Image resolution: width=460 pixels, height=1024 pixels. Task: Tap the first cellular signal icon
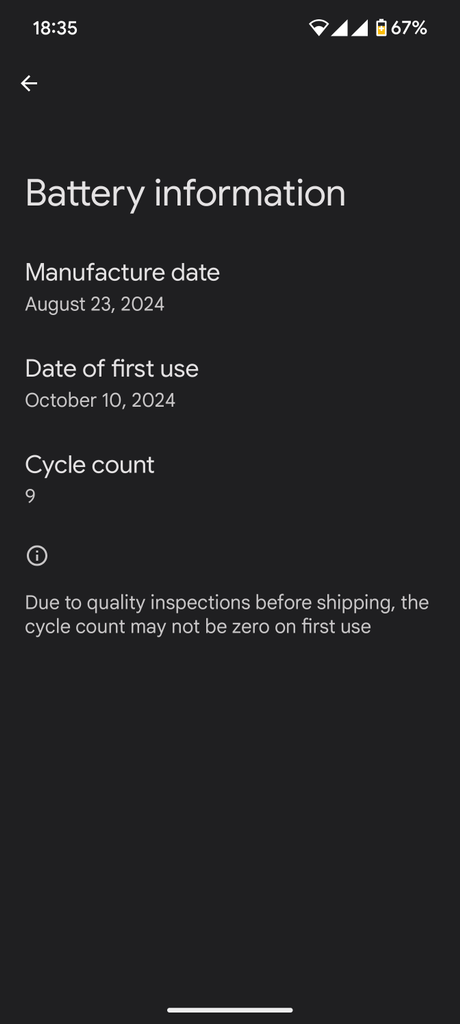(x=338, y=28)
